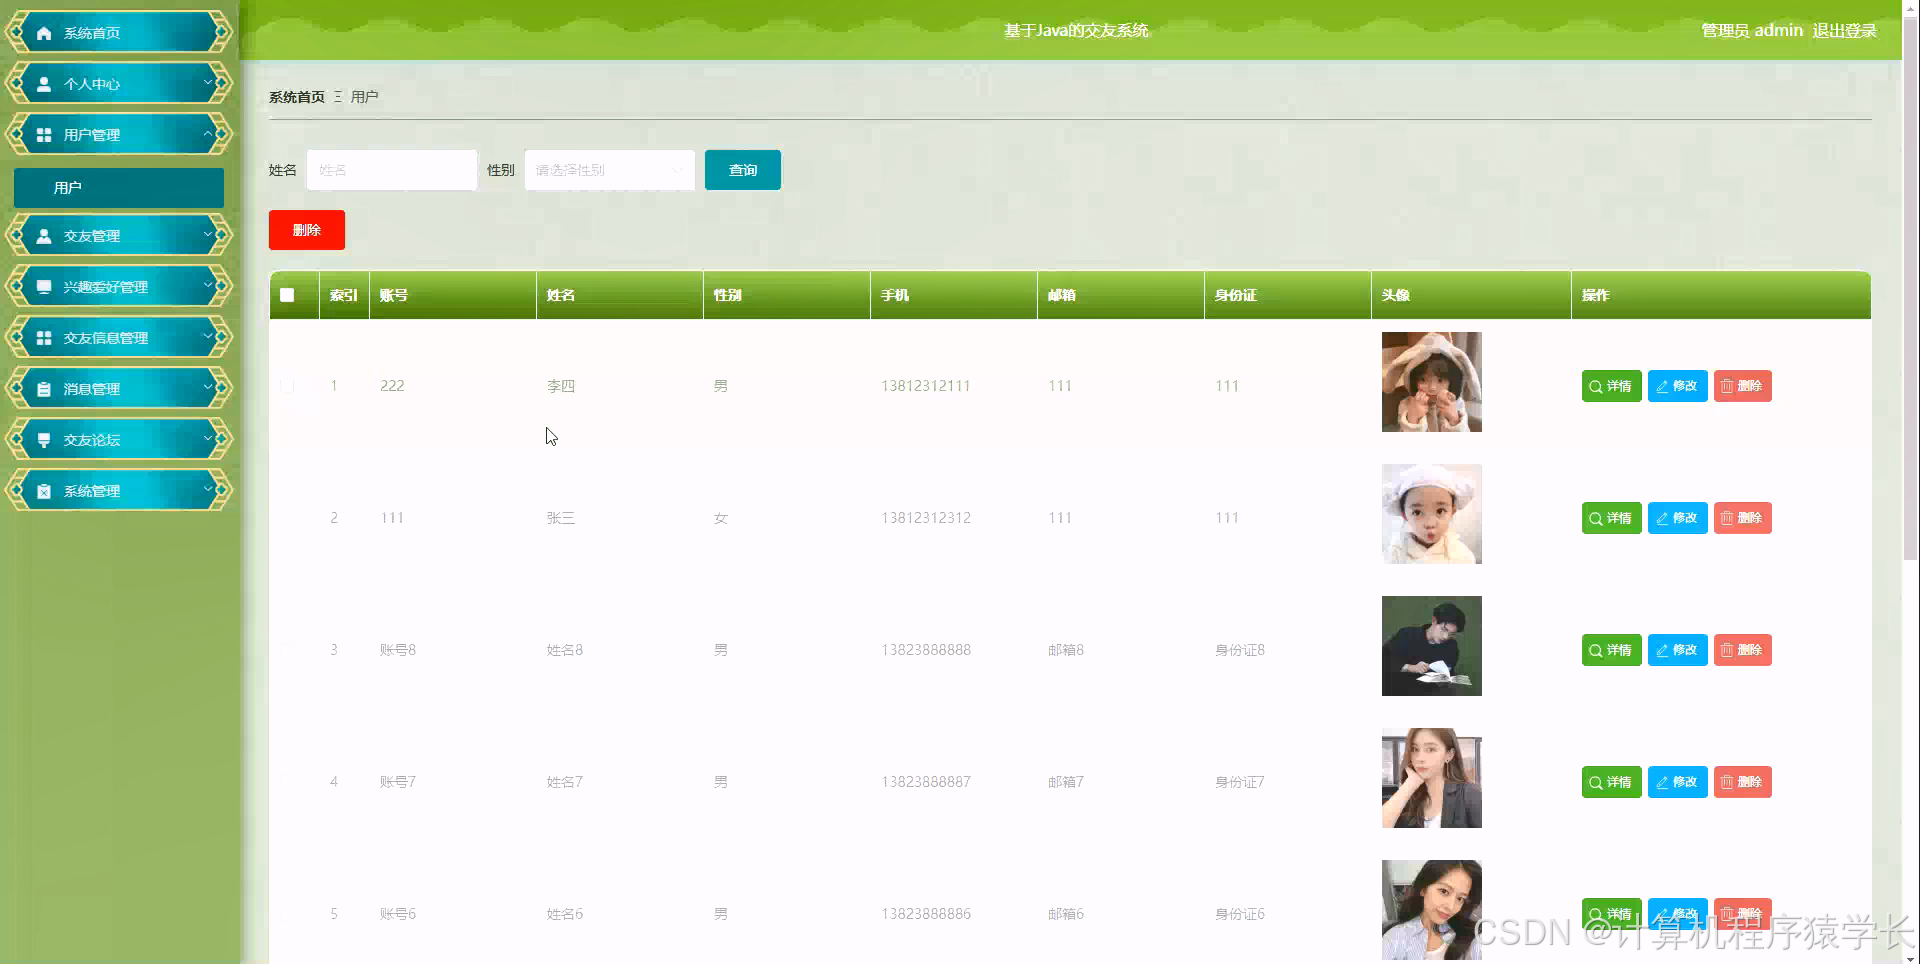1920x964 pixels.
Task: Click the magnifier icon in 李四's 详情 button
Action: pyautogui.click(x=1596, y=386)
